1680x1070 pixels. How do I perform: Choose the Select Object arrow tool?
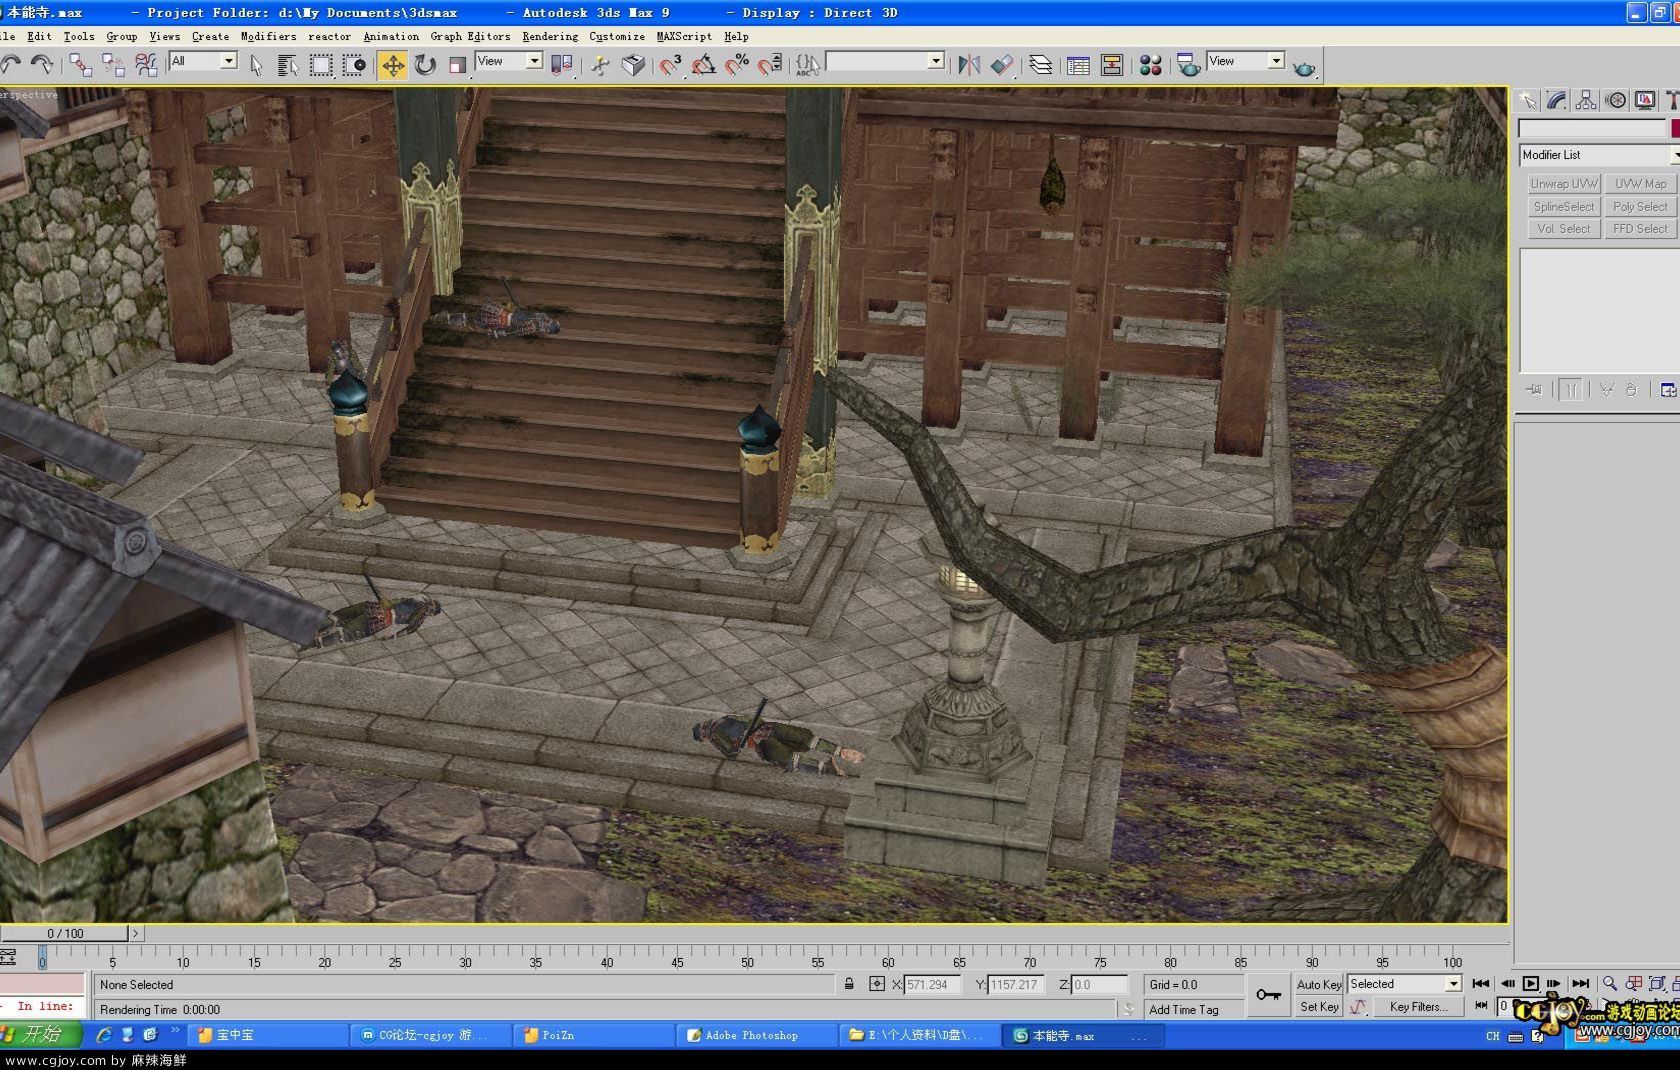coord(256,65)
